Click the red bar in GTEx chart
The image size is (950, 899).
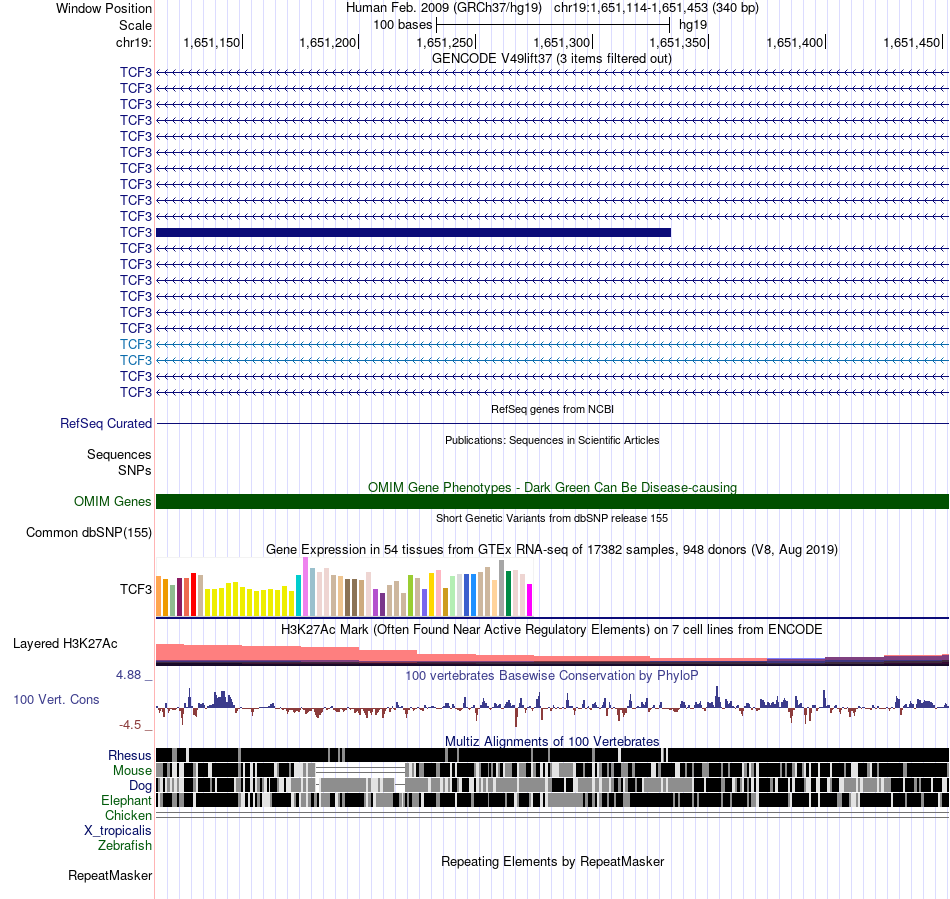tap(194, 594)
